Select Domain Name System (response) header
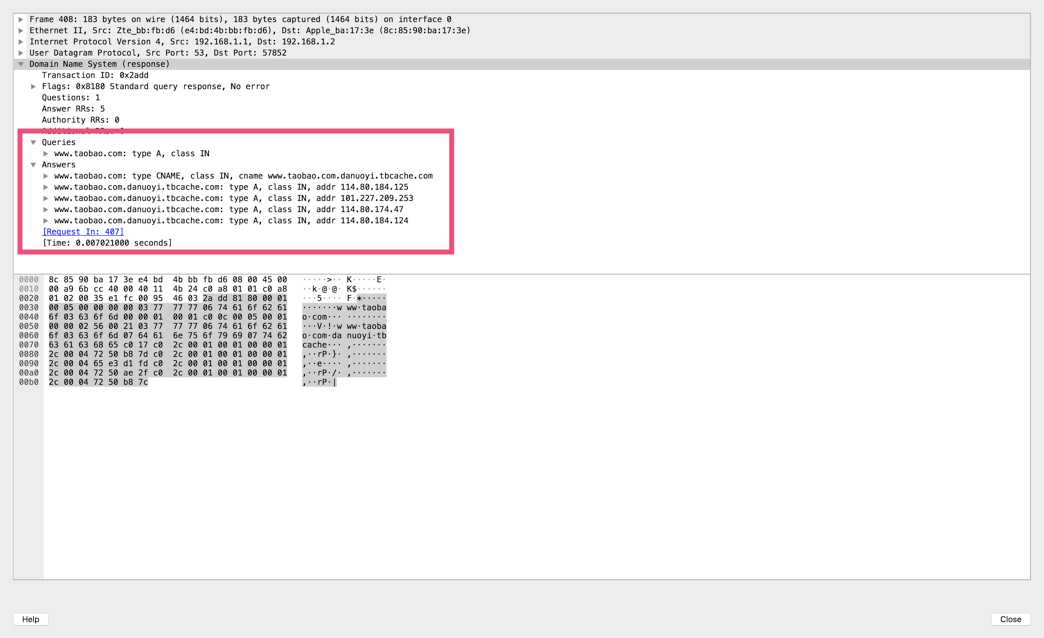 tap(99, 64)
